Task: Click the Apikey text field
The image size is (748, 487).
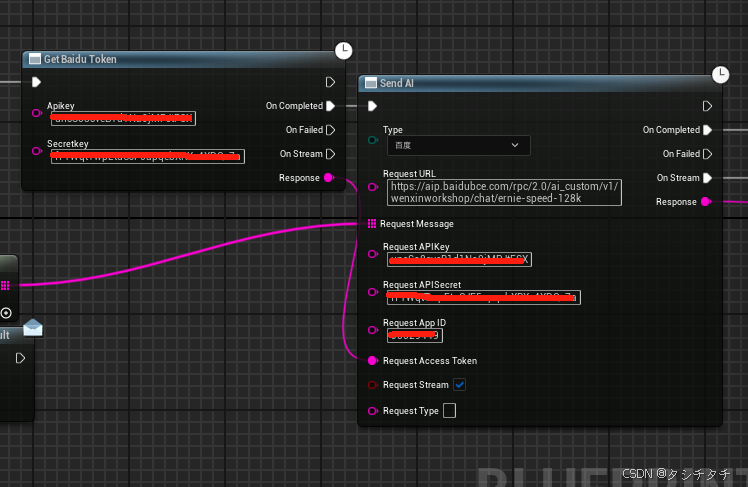Action: click(x=123, y=118)
